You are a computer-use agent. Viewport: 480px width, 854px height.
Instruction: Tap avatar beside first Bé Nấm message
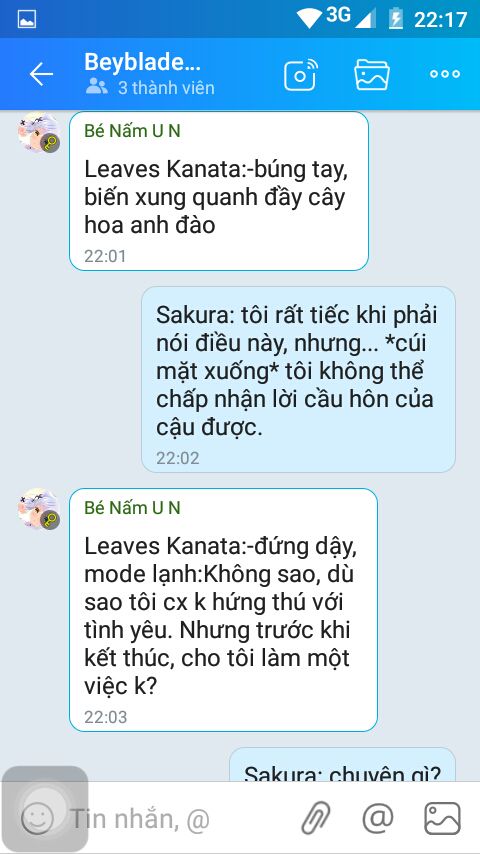tap(38, 132)
